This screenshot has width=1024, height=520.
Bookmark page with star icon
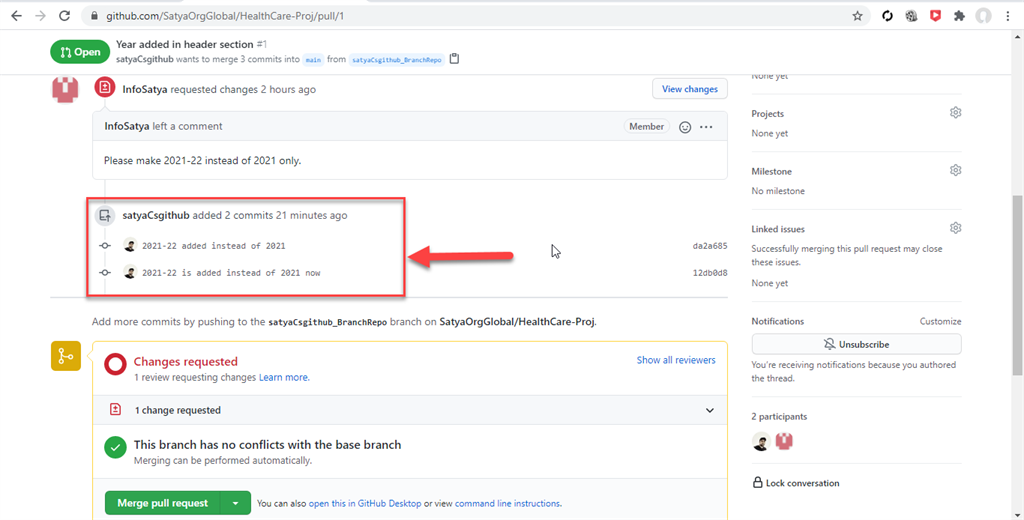[x=857, y=16]
